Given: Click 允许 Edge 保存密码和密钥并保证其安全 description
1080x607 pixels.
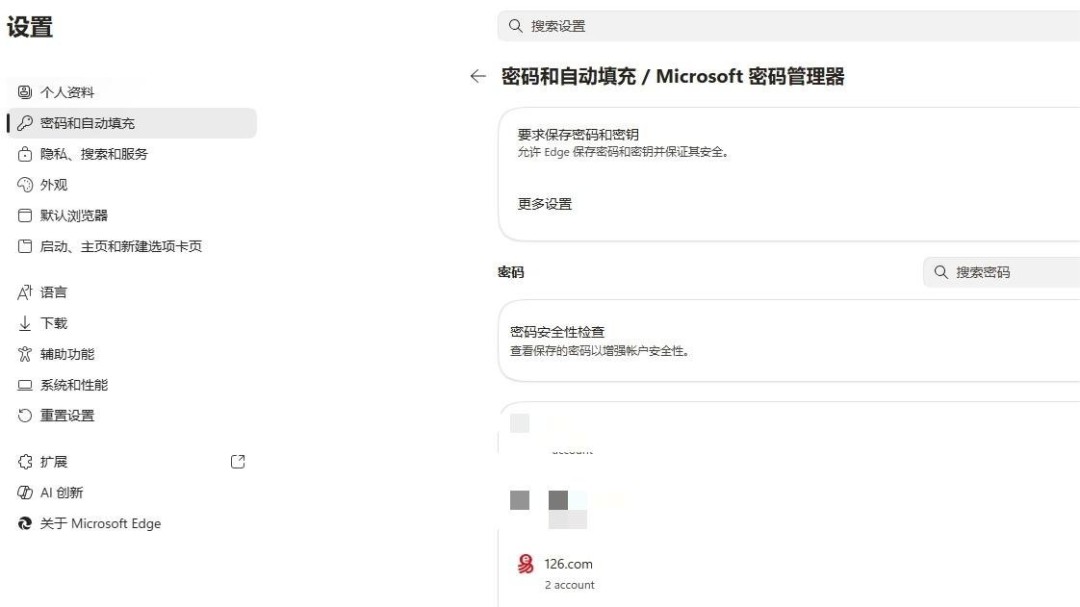Looking at the screenshot, I should pyautogui.click(x=623, y=152).
